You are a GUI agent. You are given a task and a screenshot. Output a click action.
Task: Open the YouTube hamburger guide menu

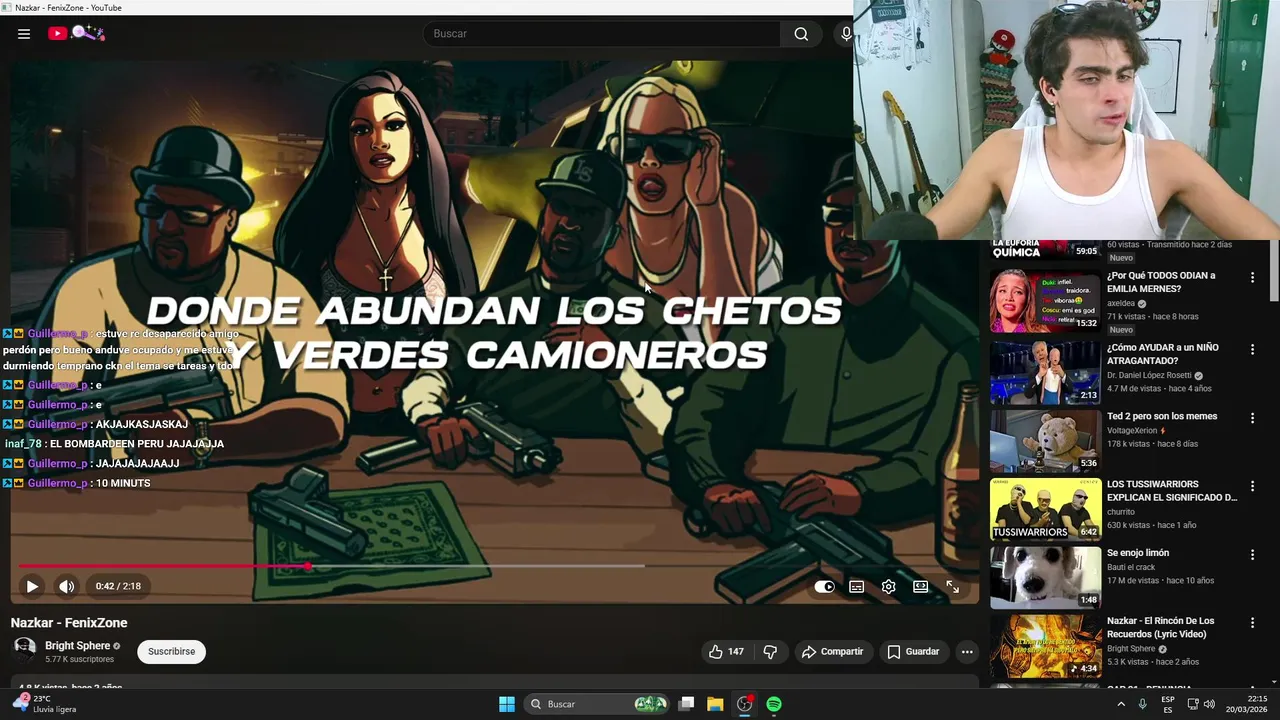click(x=24, y=34)
